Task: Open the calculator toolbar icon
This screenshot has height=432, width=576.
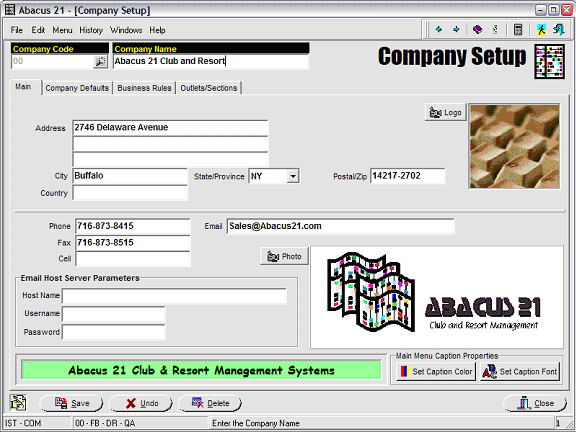Action: coord(518,29)
